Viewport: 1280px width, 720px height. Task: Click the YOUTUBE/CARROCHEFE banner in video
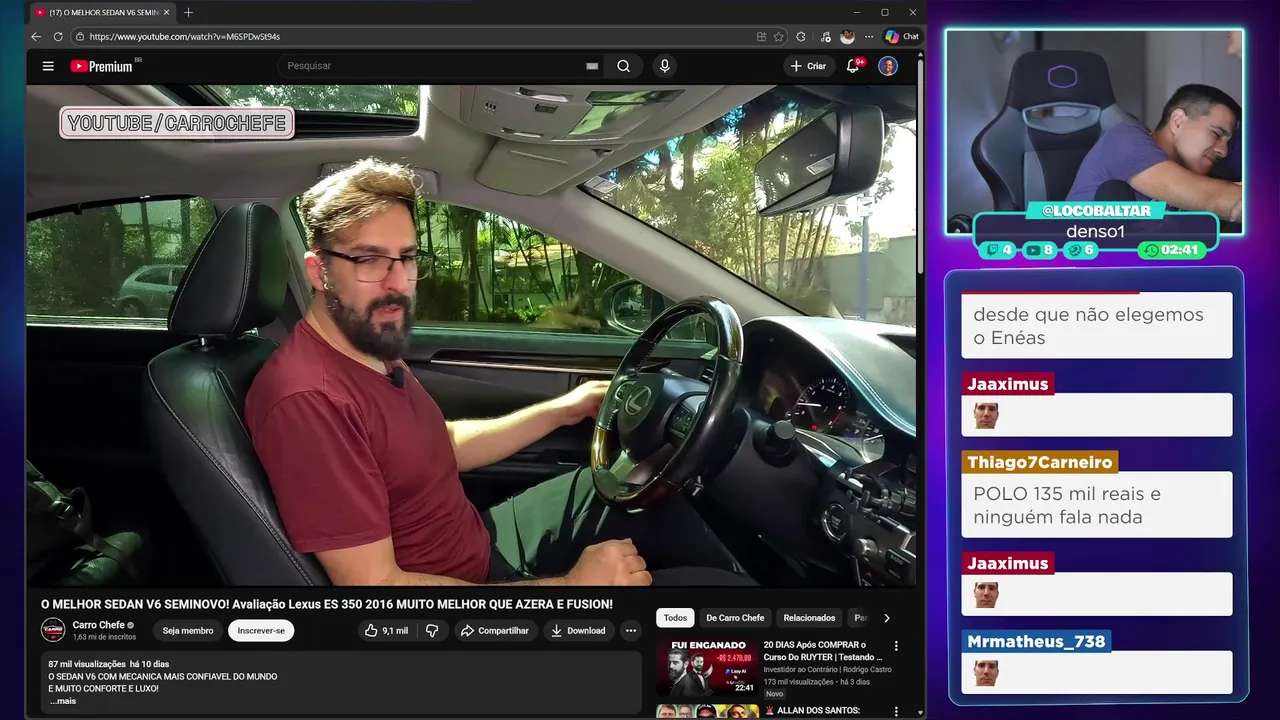177,123
